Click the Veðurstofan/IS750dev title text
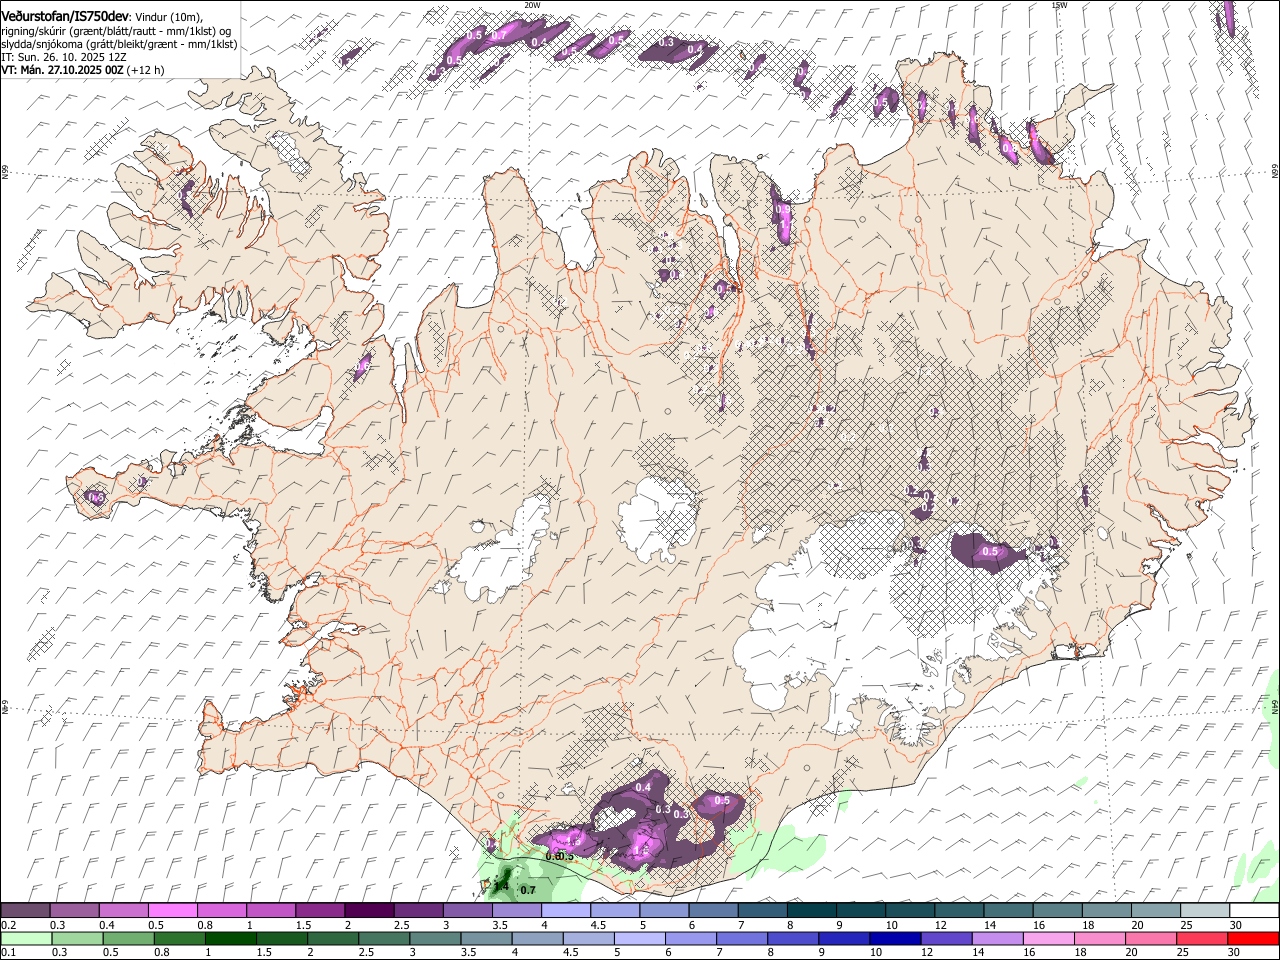 (63, 16)
